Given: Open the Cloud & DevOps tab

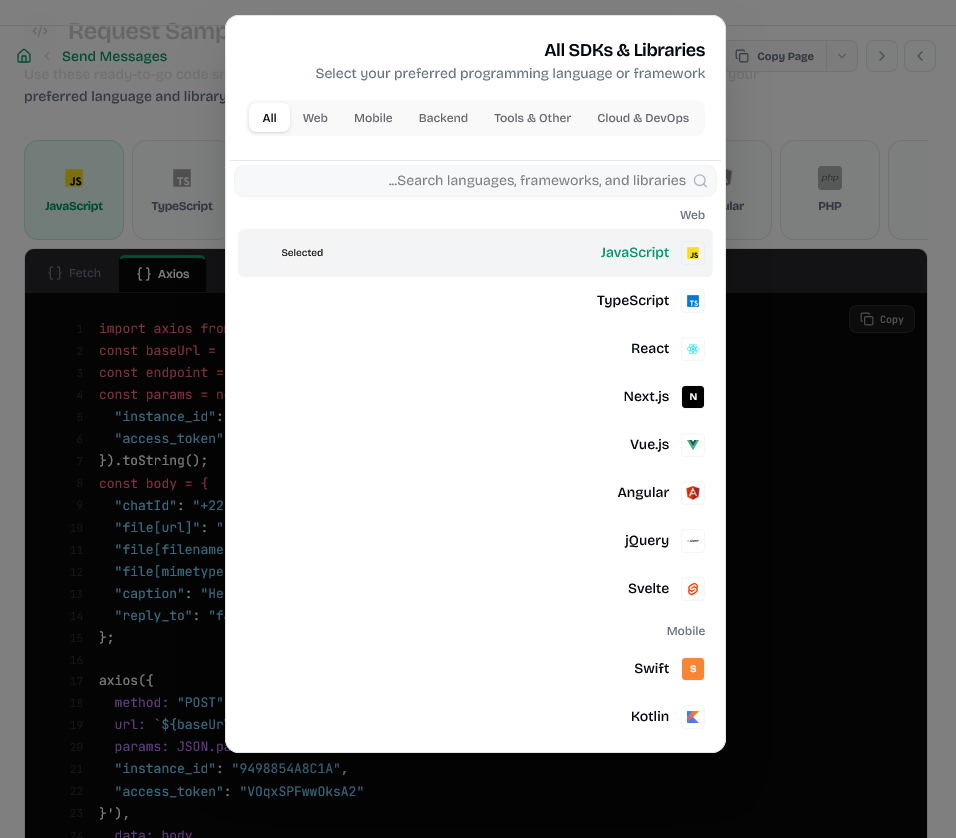Looking at the screenshot, I should point(643,118).
